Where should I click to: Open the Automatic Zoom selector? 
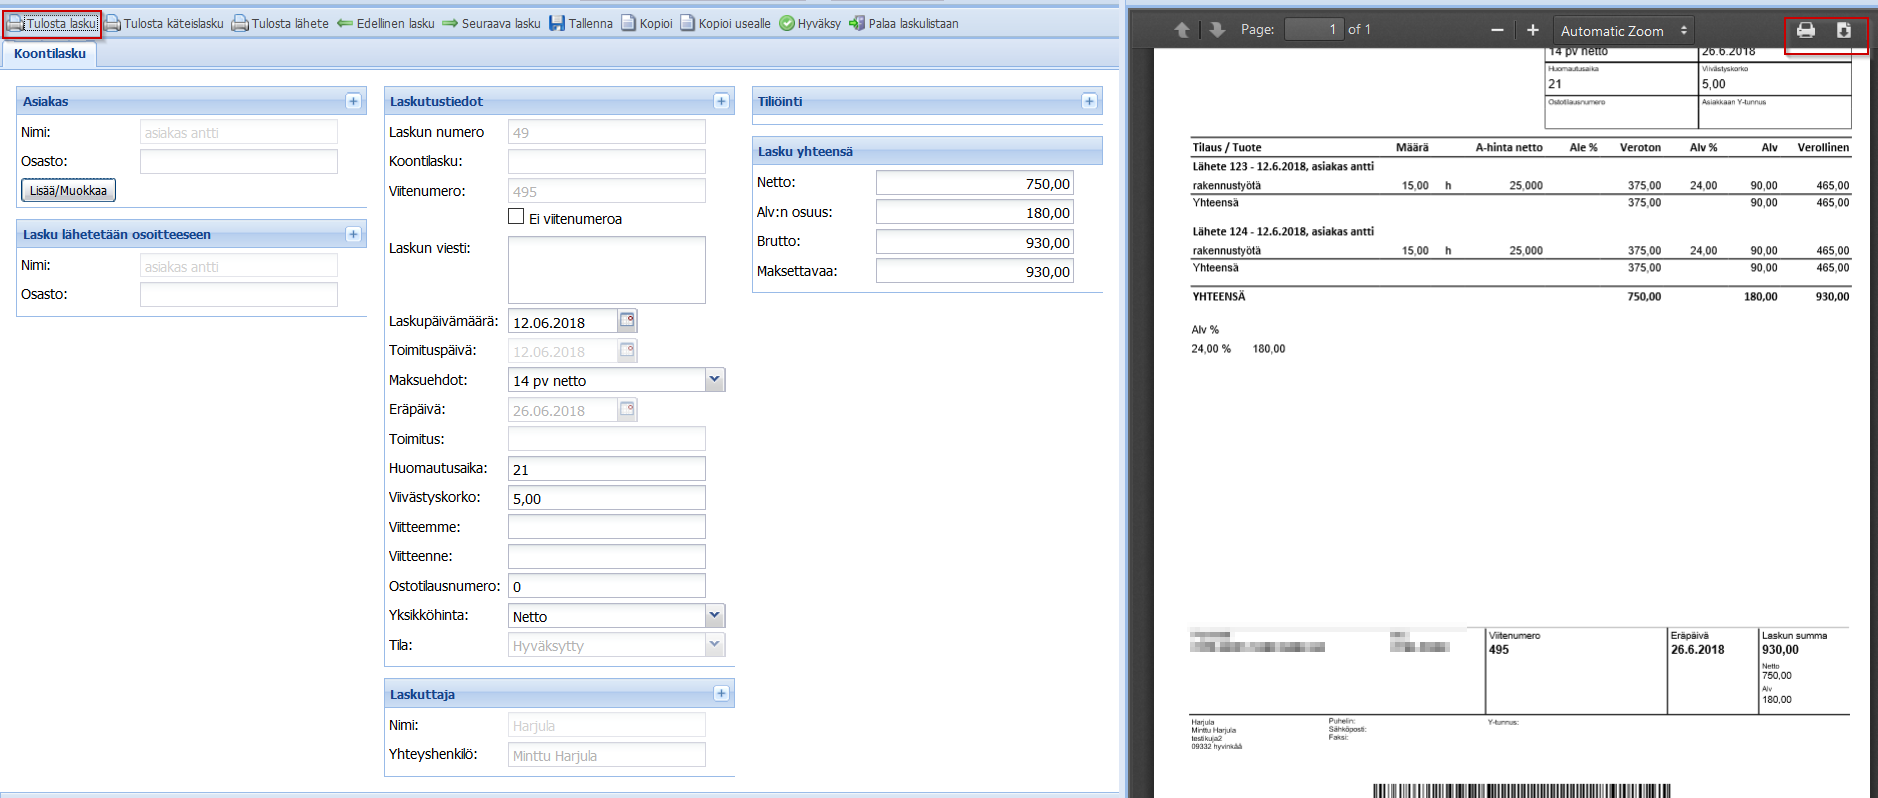pos(1623,31)
